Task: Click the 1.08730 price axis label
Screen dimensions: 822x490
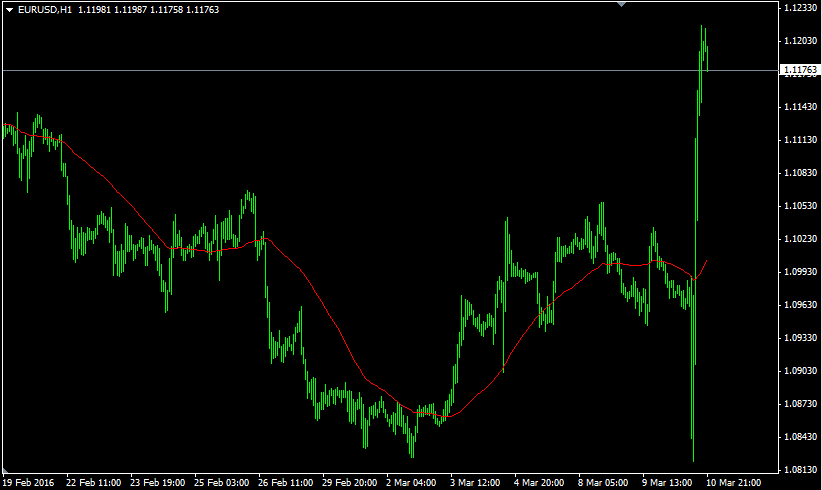Action: pyautogui.click(x=801, y=404)
